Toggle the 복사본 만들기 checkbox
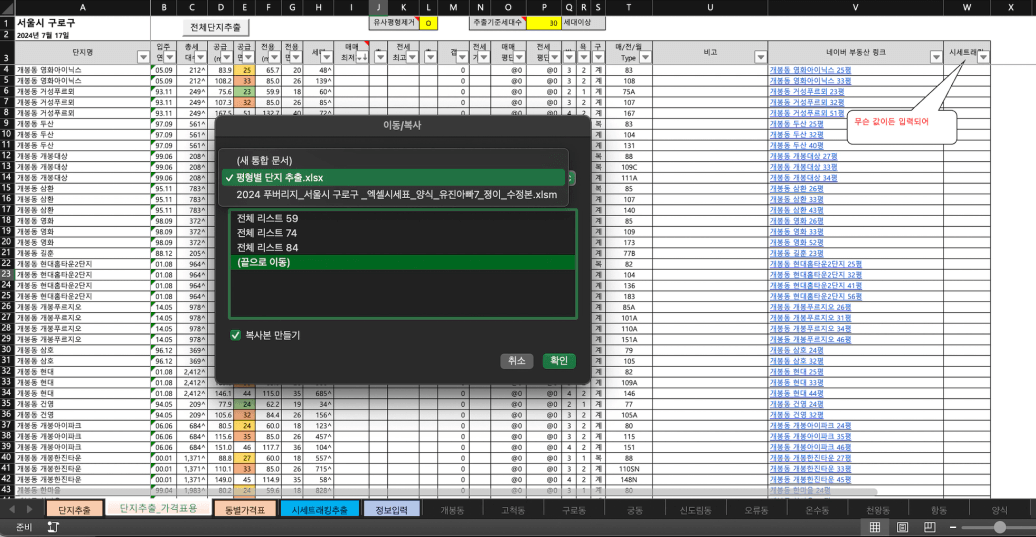The width and height of the screenshot is (1036, 537). [x=236, y=335]
